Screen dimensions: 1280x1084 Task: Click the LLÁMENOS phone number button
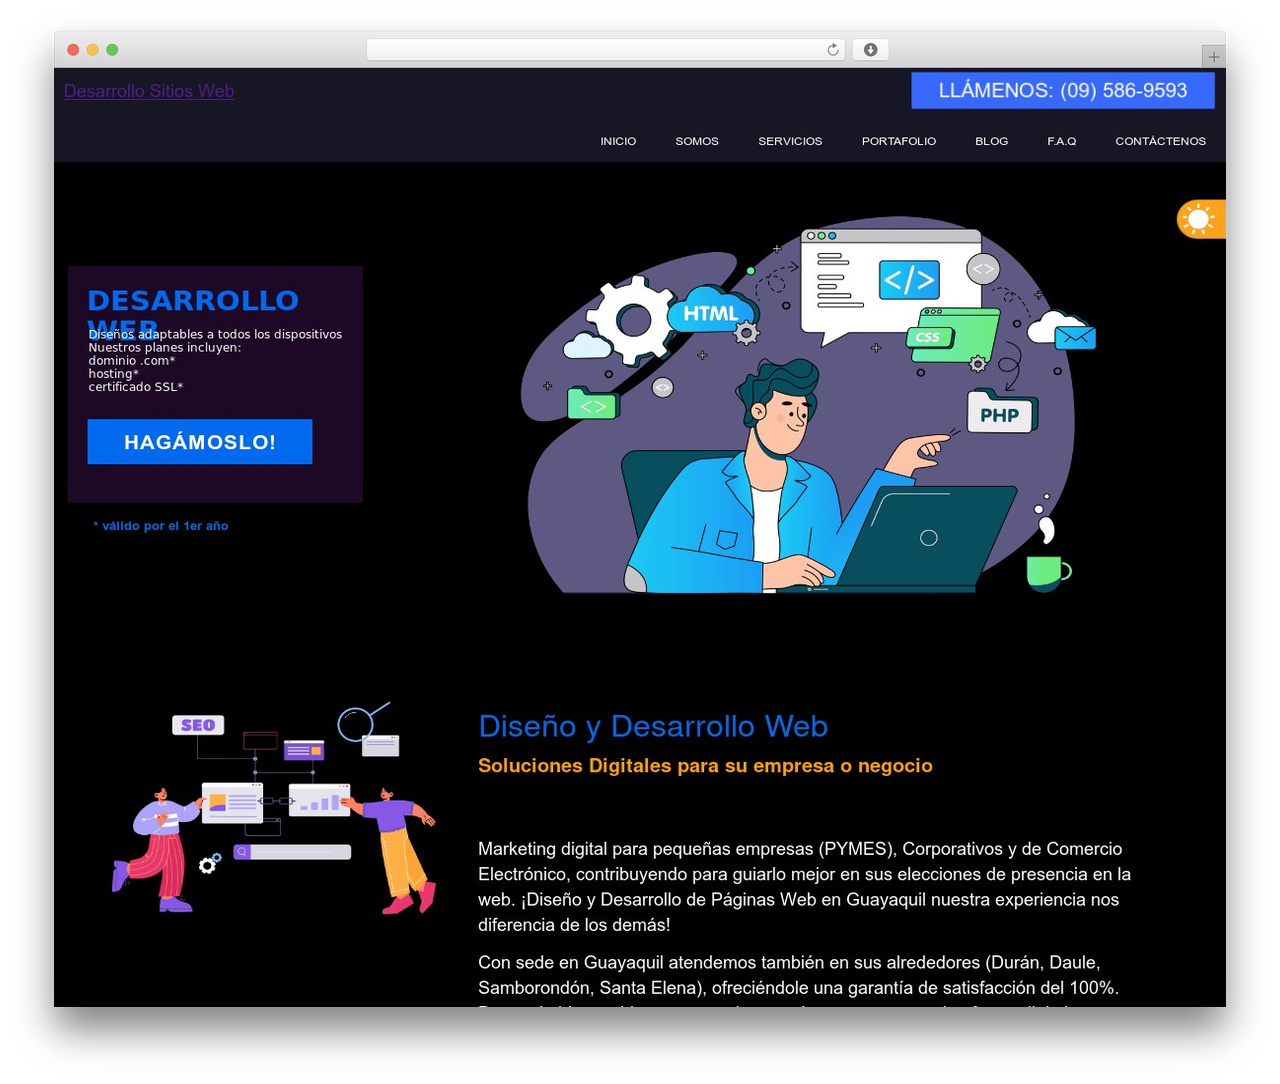point(1063,90)
